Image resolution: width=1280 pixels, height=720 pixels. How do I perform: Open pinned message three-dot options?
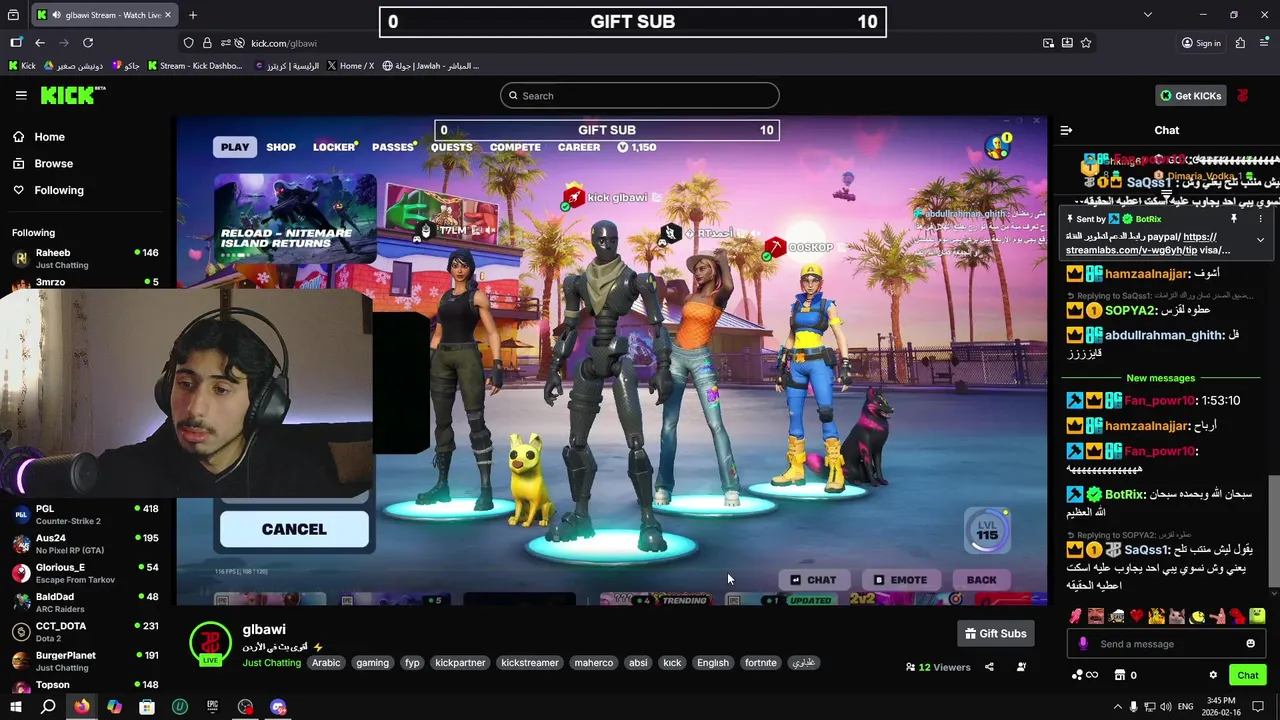coord(1260,218)
